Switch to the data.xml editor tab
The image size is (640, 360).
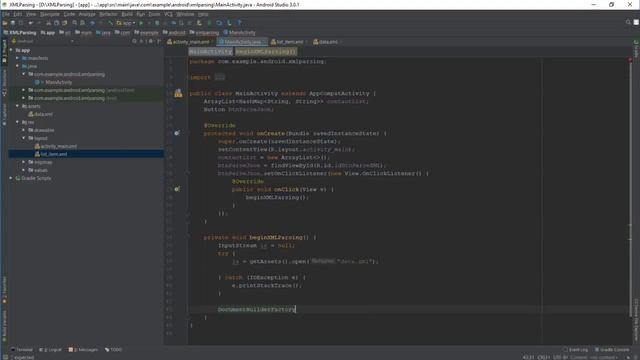pyautogui.click(x=328, y=42)
